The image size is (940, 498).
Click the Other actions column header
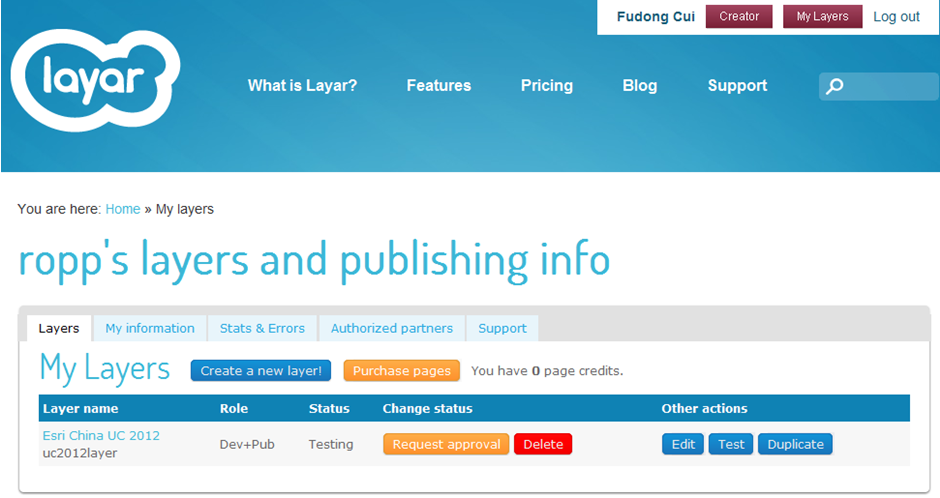tap(704, 409)
